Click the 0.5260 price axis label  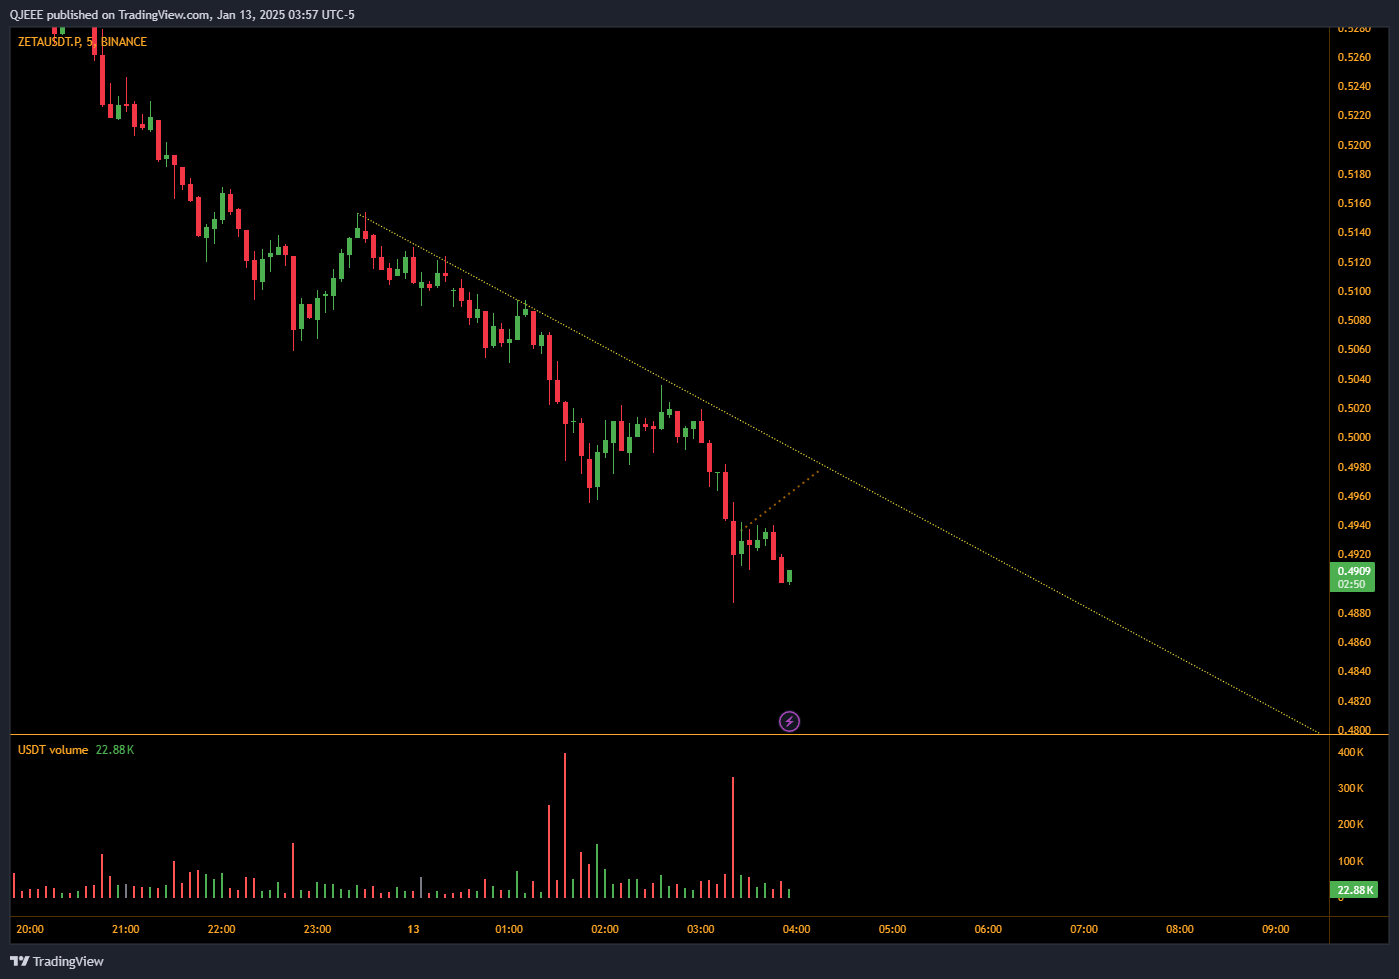[1354, 57]
